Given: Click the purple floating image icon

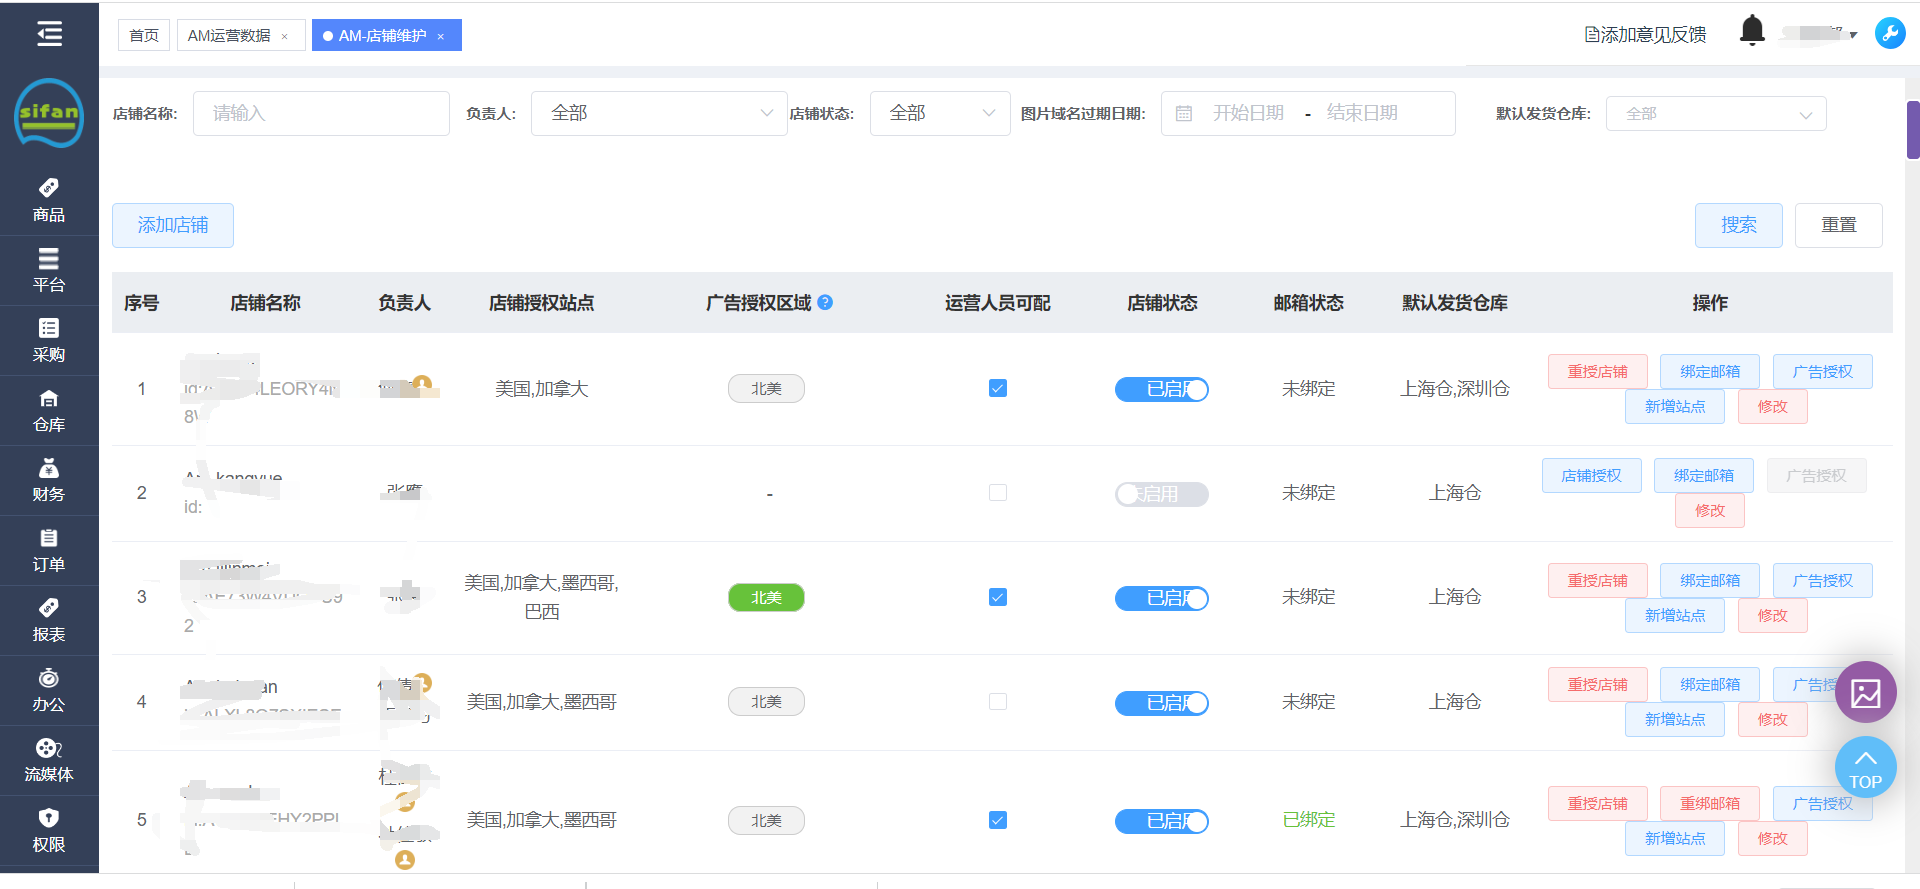Looking at the screenshot, I should [x=1865, y=692].
